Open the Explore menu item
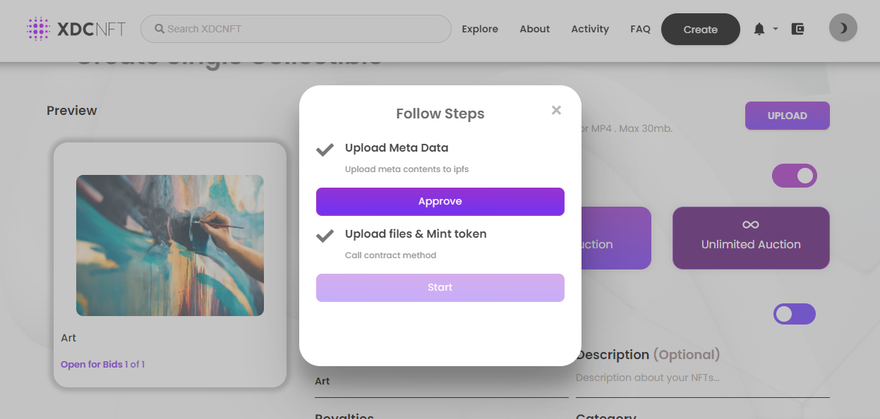The image size is (880, 419). (x=480, y=29)
